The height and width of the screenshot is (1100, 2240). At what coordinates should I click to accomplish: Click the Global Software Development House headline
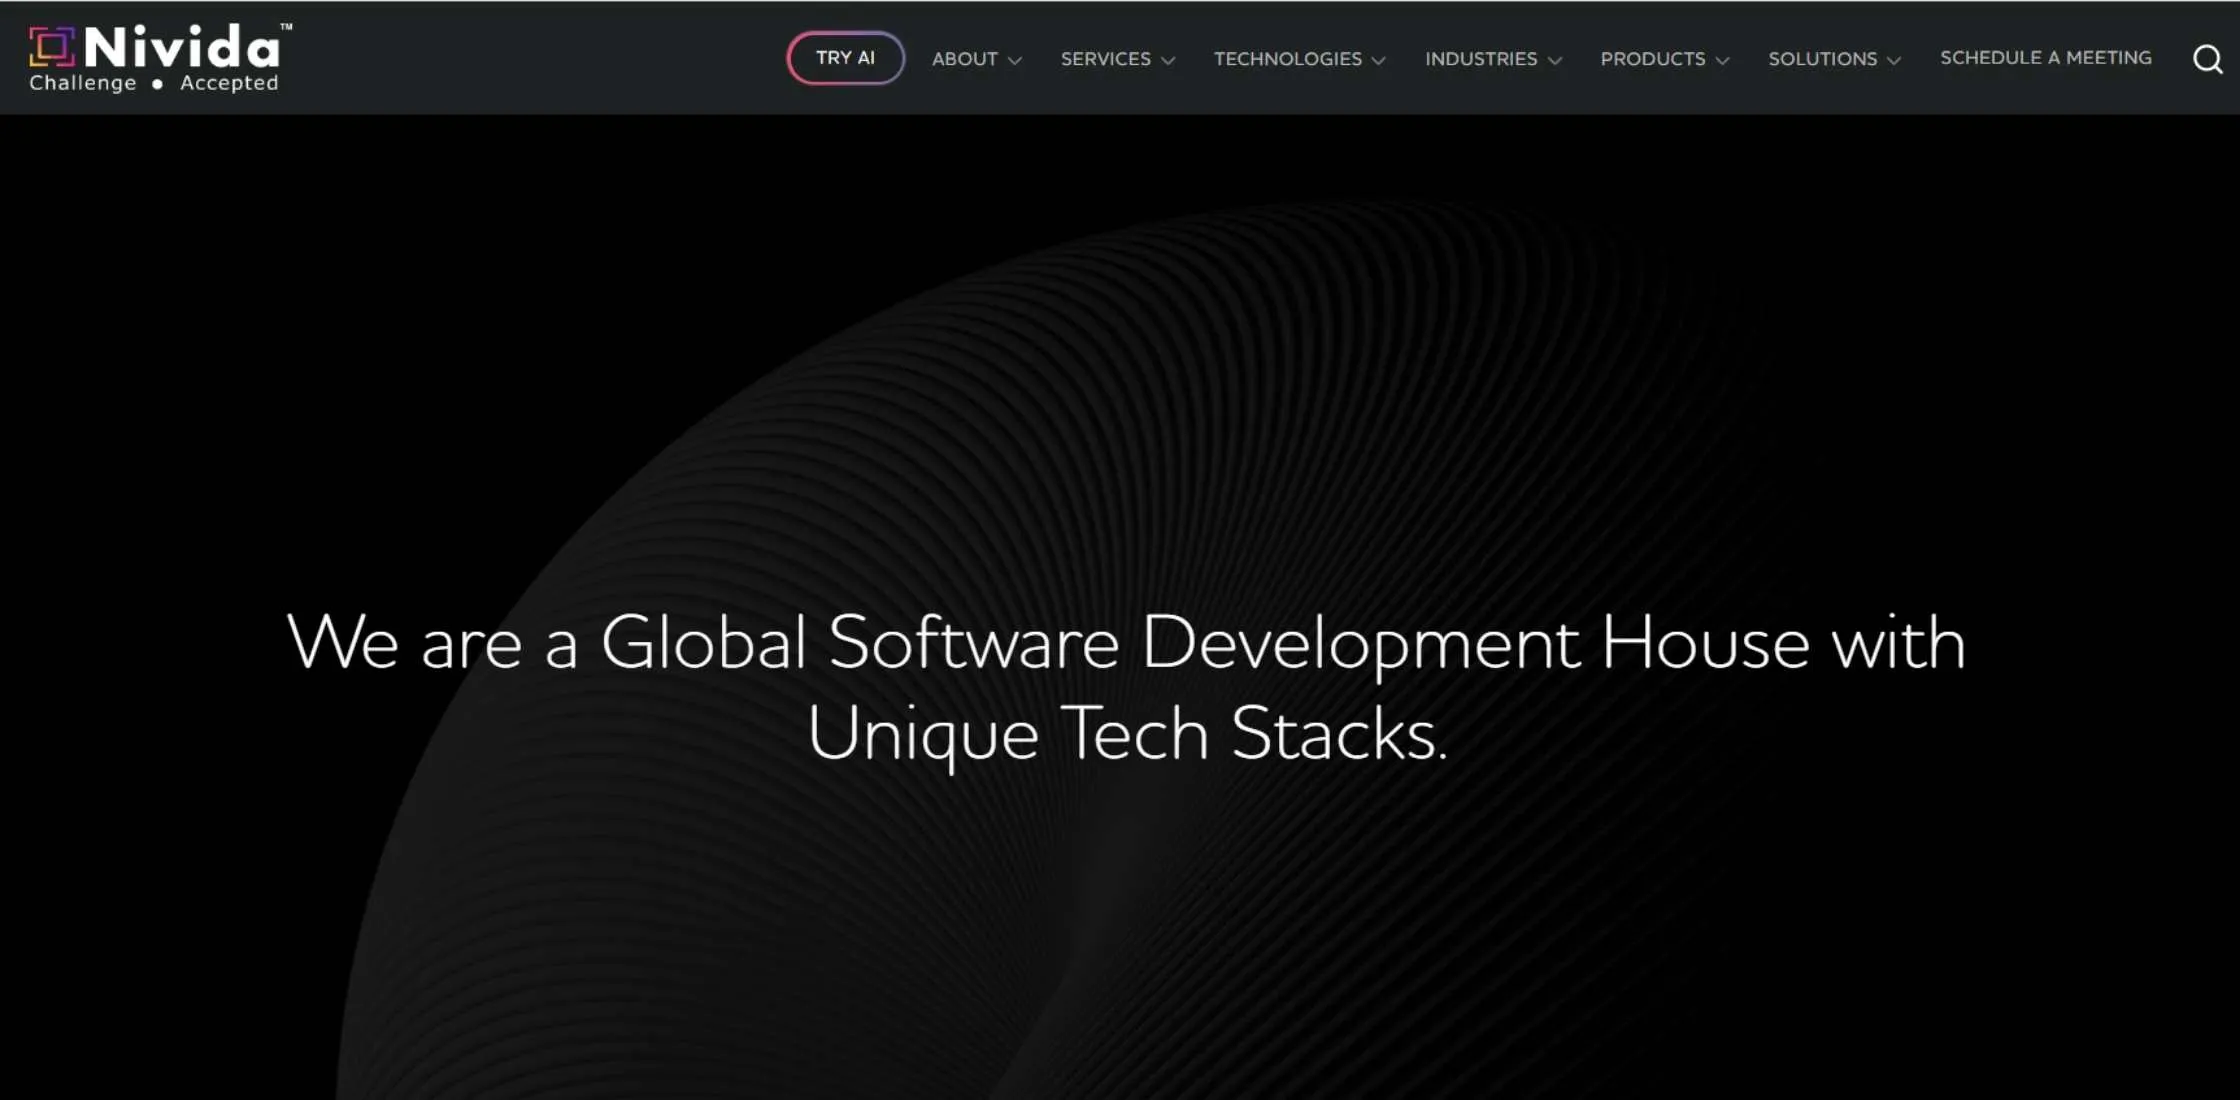pos(1126,642)
